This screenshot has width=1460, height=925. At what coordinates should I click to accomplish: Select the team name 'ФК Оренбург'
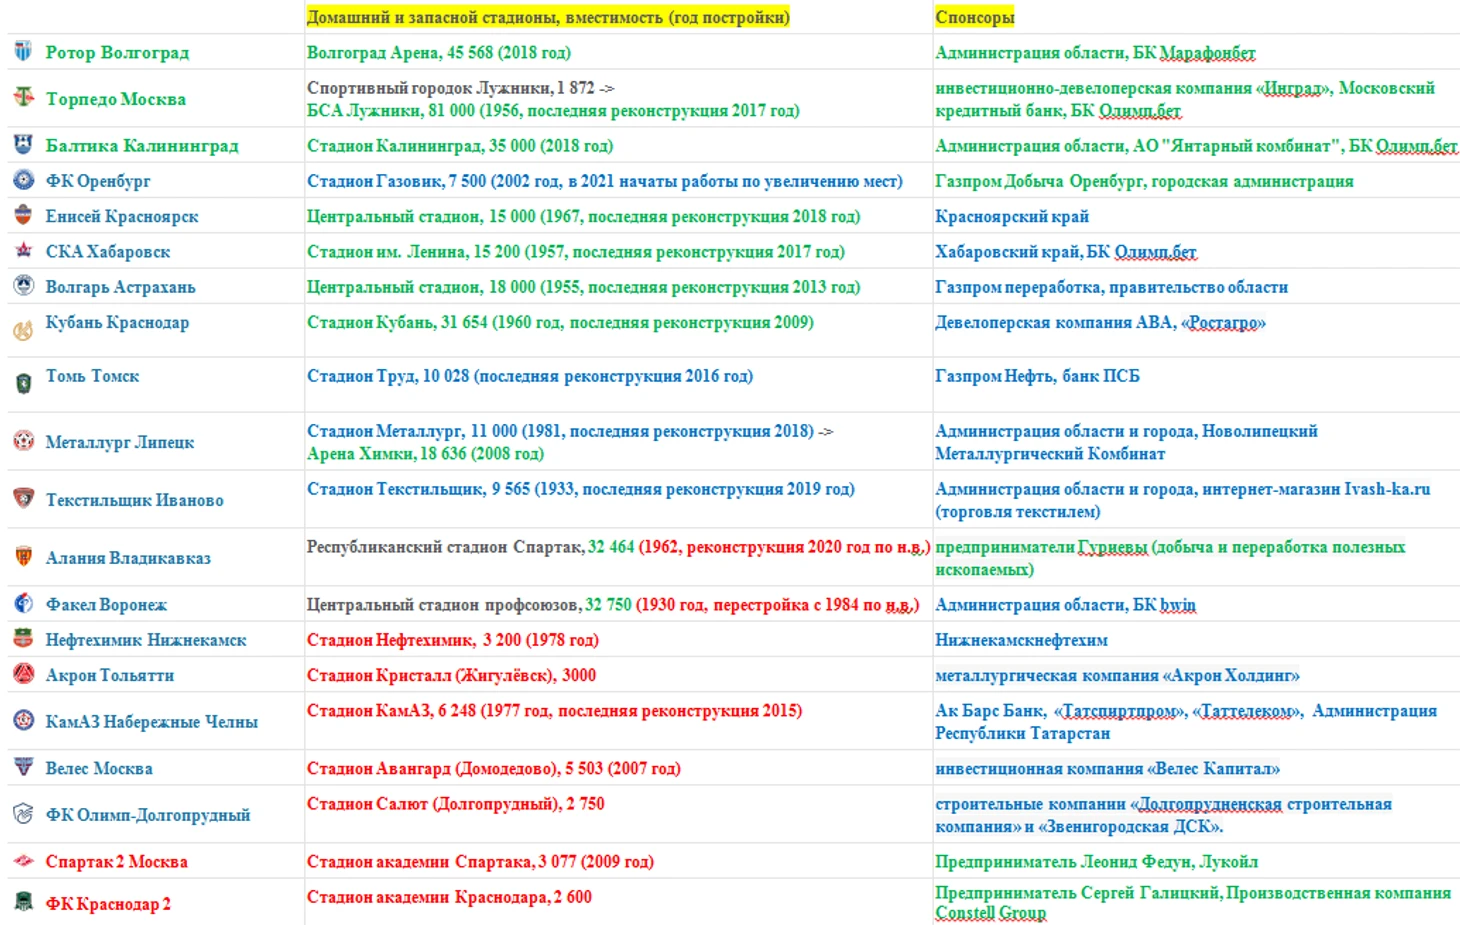[98, 181]
